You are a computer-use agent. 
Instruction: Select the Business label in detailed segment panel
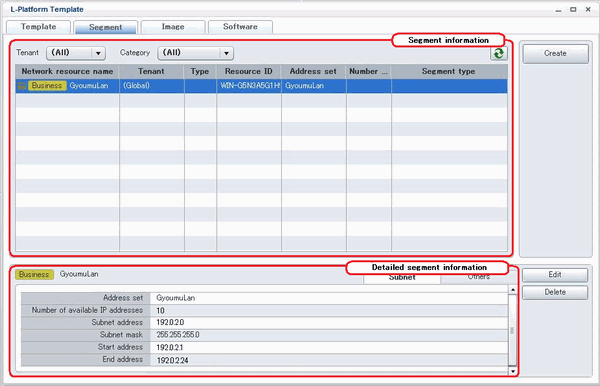pyautogui.click(x=34, y=274)
